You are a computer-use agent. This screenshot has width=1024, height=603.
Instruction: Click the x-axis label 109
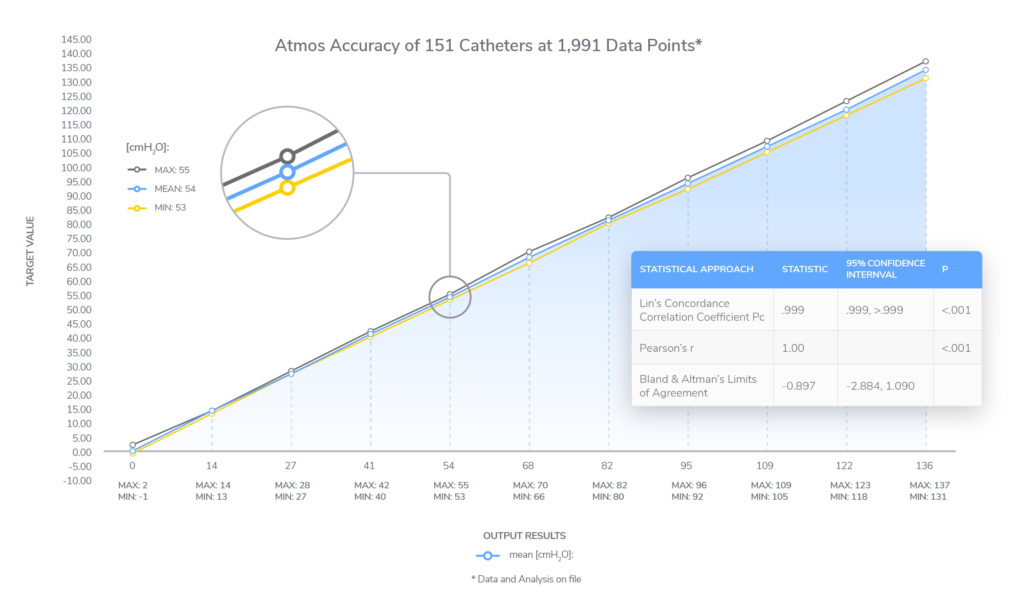tap(767, 465)
